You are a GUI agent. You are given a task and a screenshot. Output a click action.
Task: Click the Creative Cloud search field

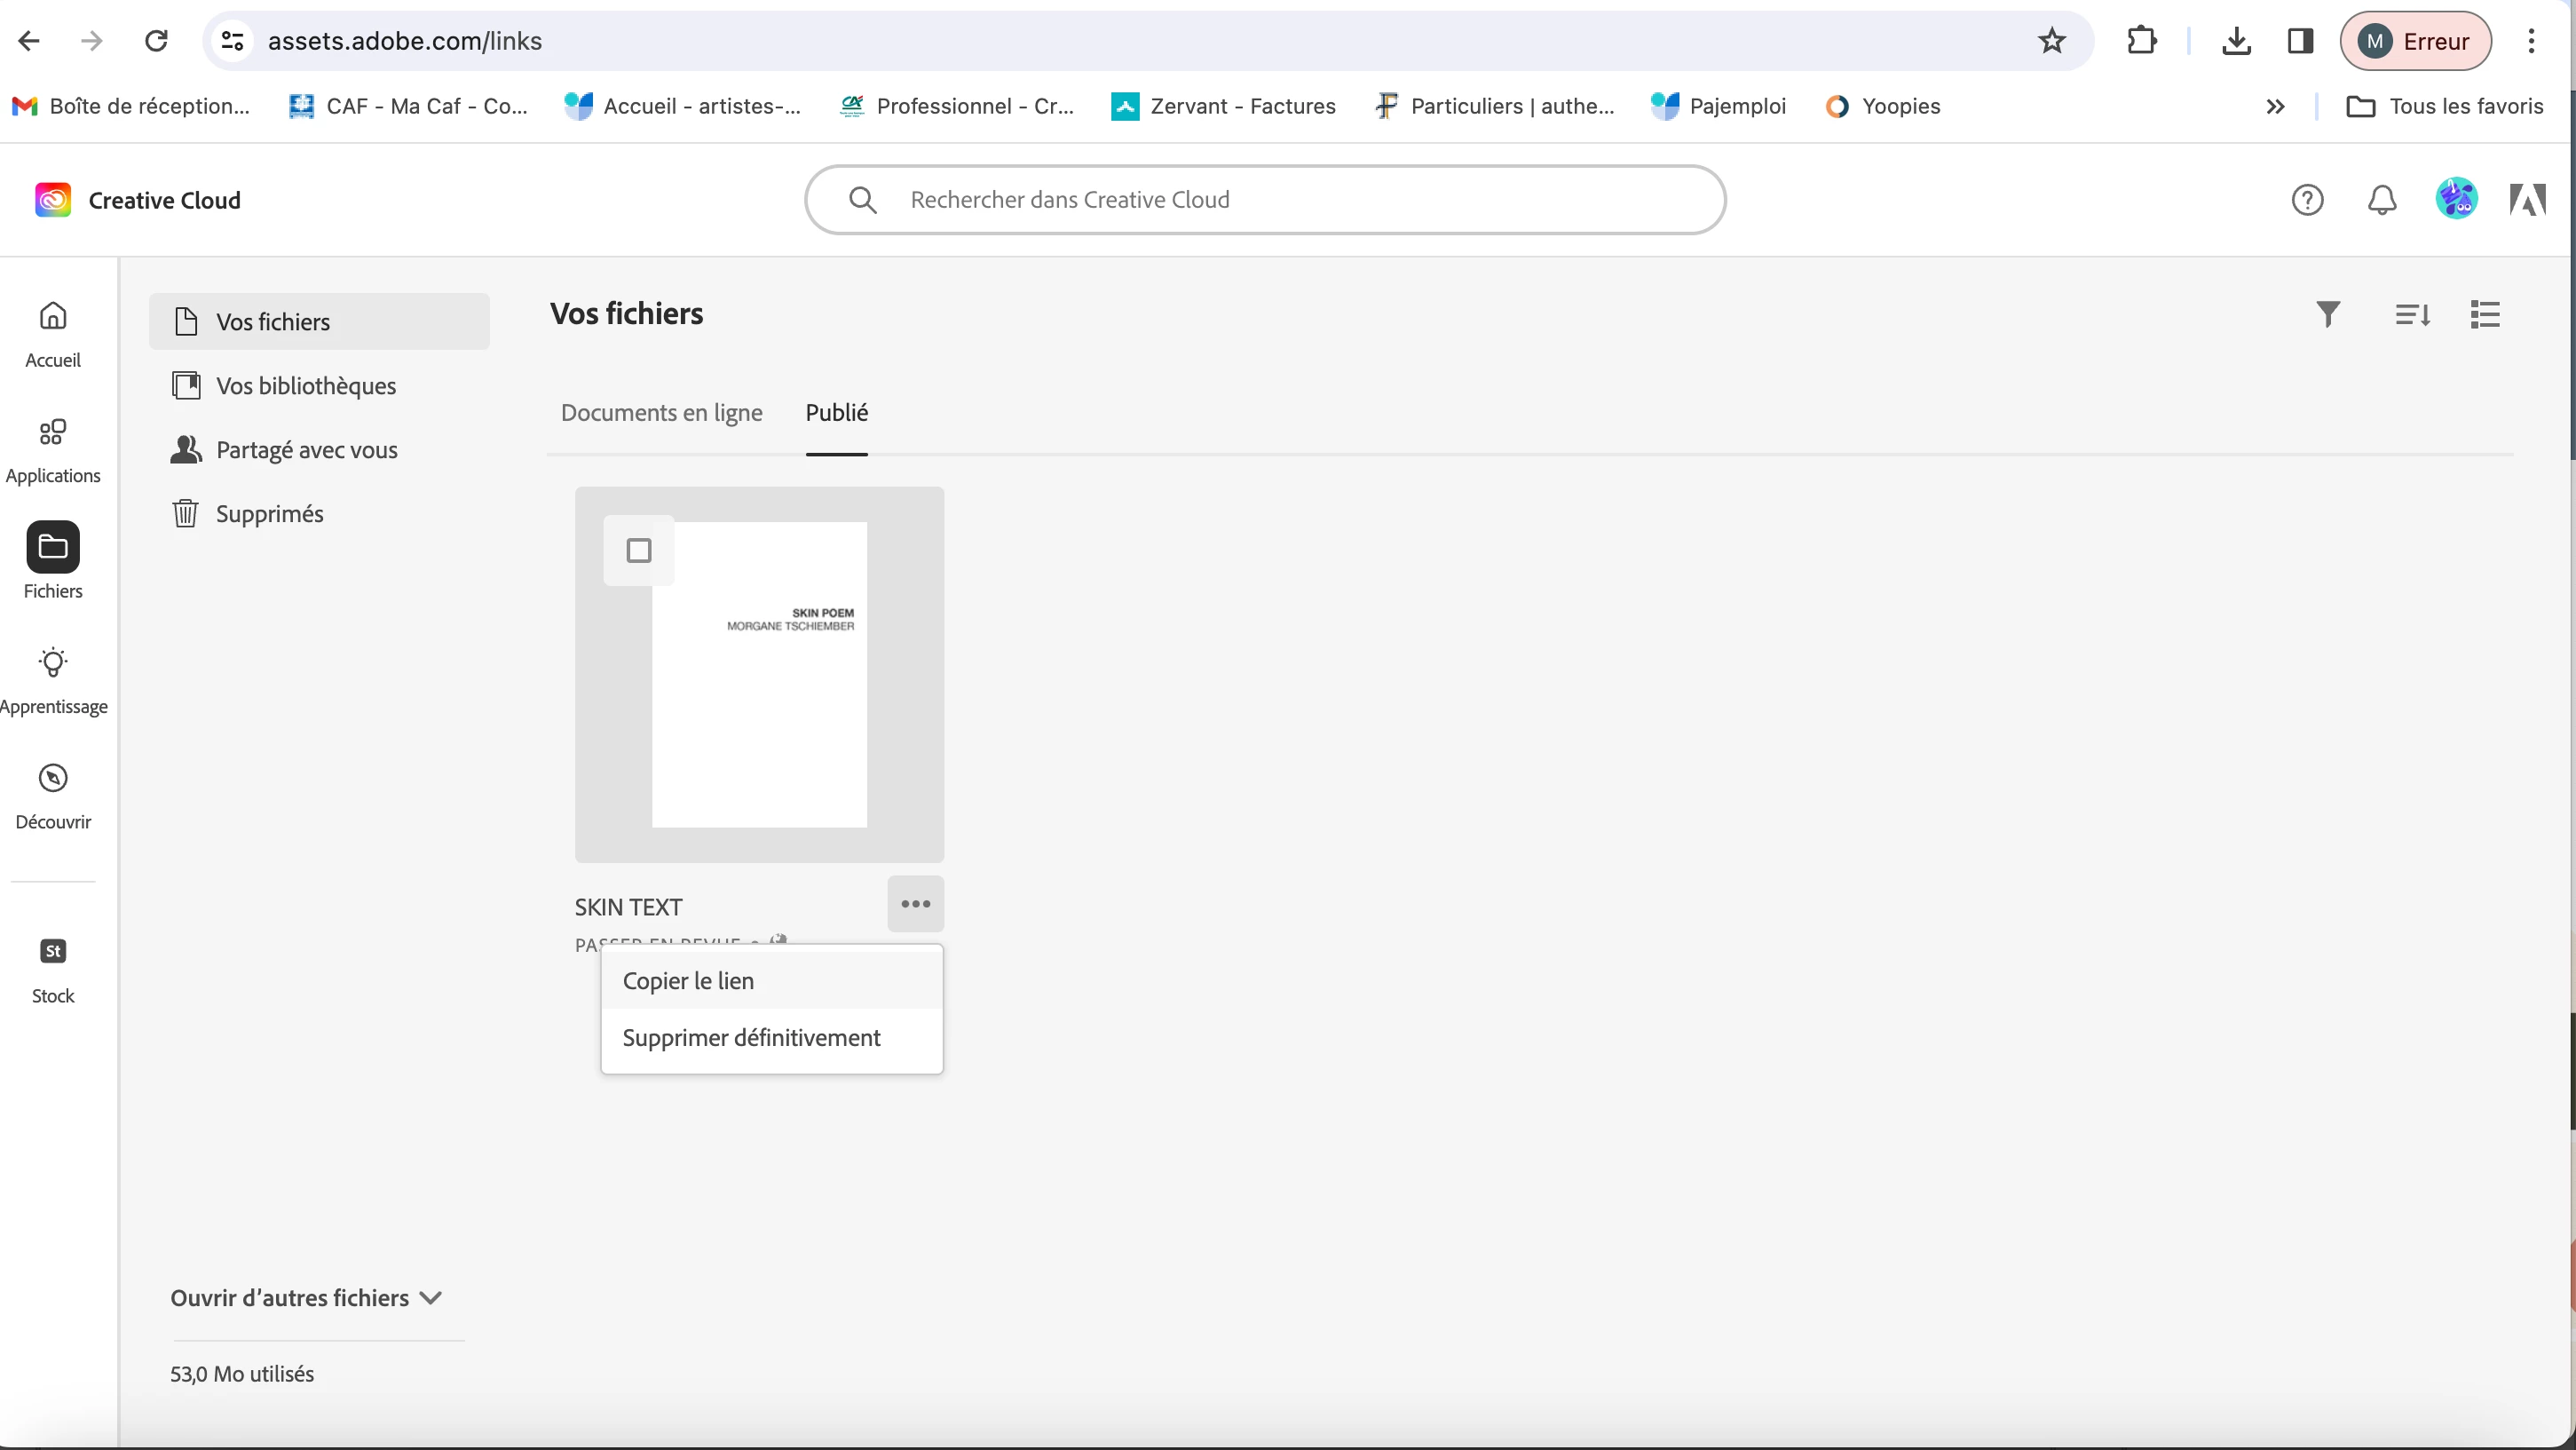pos(1265,200)
